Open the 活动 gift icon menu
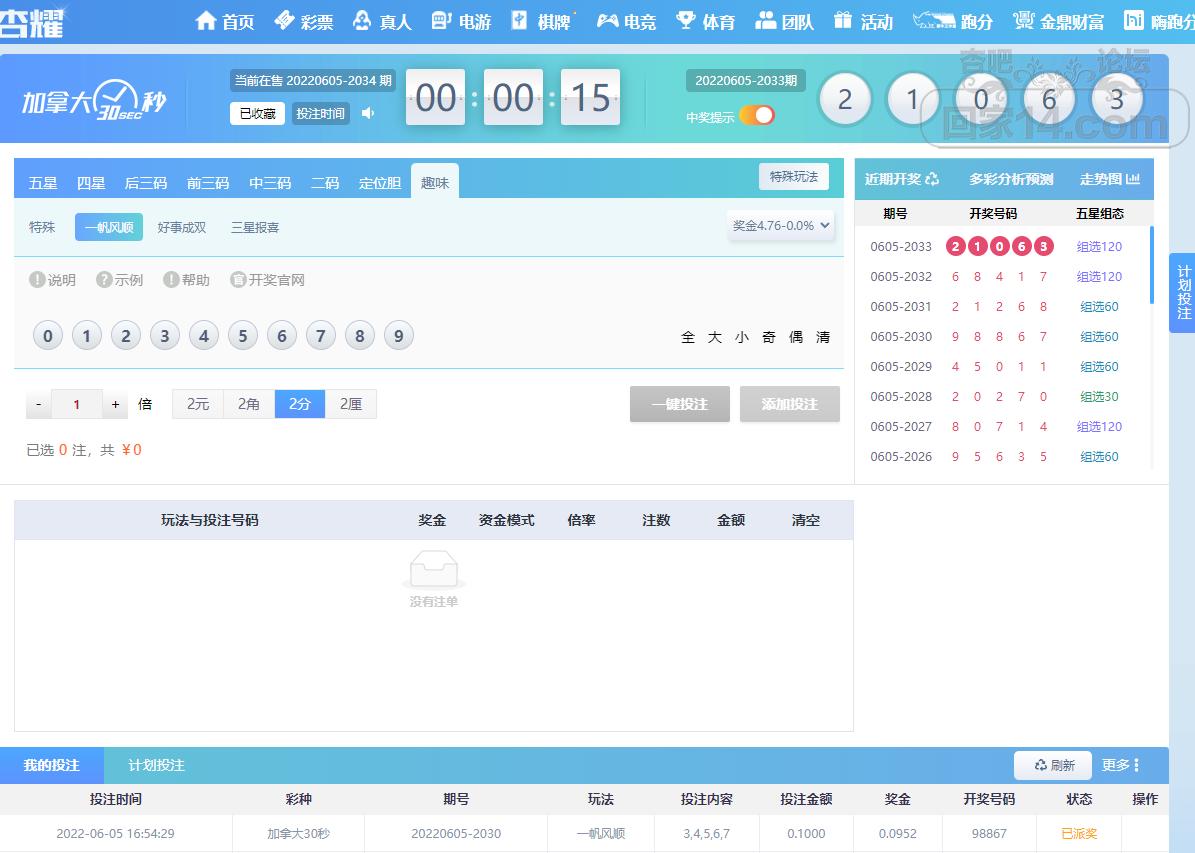 843,21
